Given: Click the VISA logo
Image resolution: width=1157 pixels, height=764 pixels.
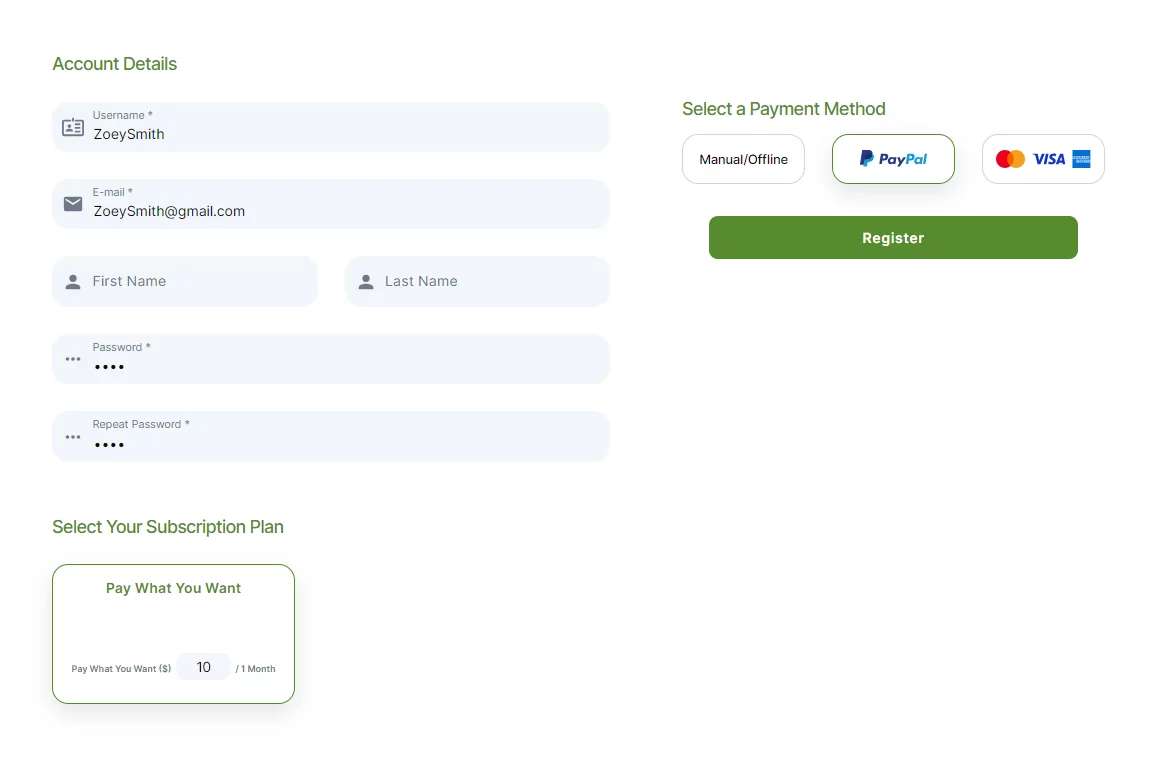Looking at the screenshot, I should point(1049,159).
